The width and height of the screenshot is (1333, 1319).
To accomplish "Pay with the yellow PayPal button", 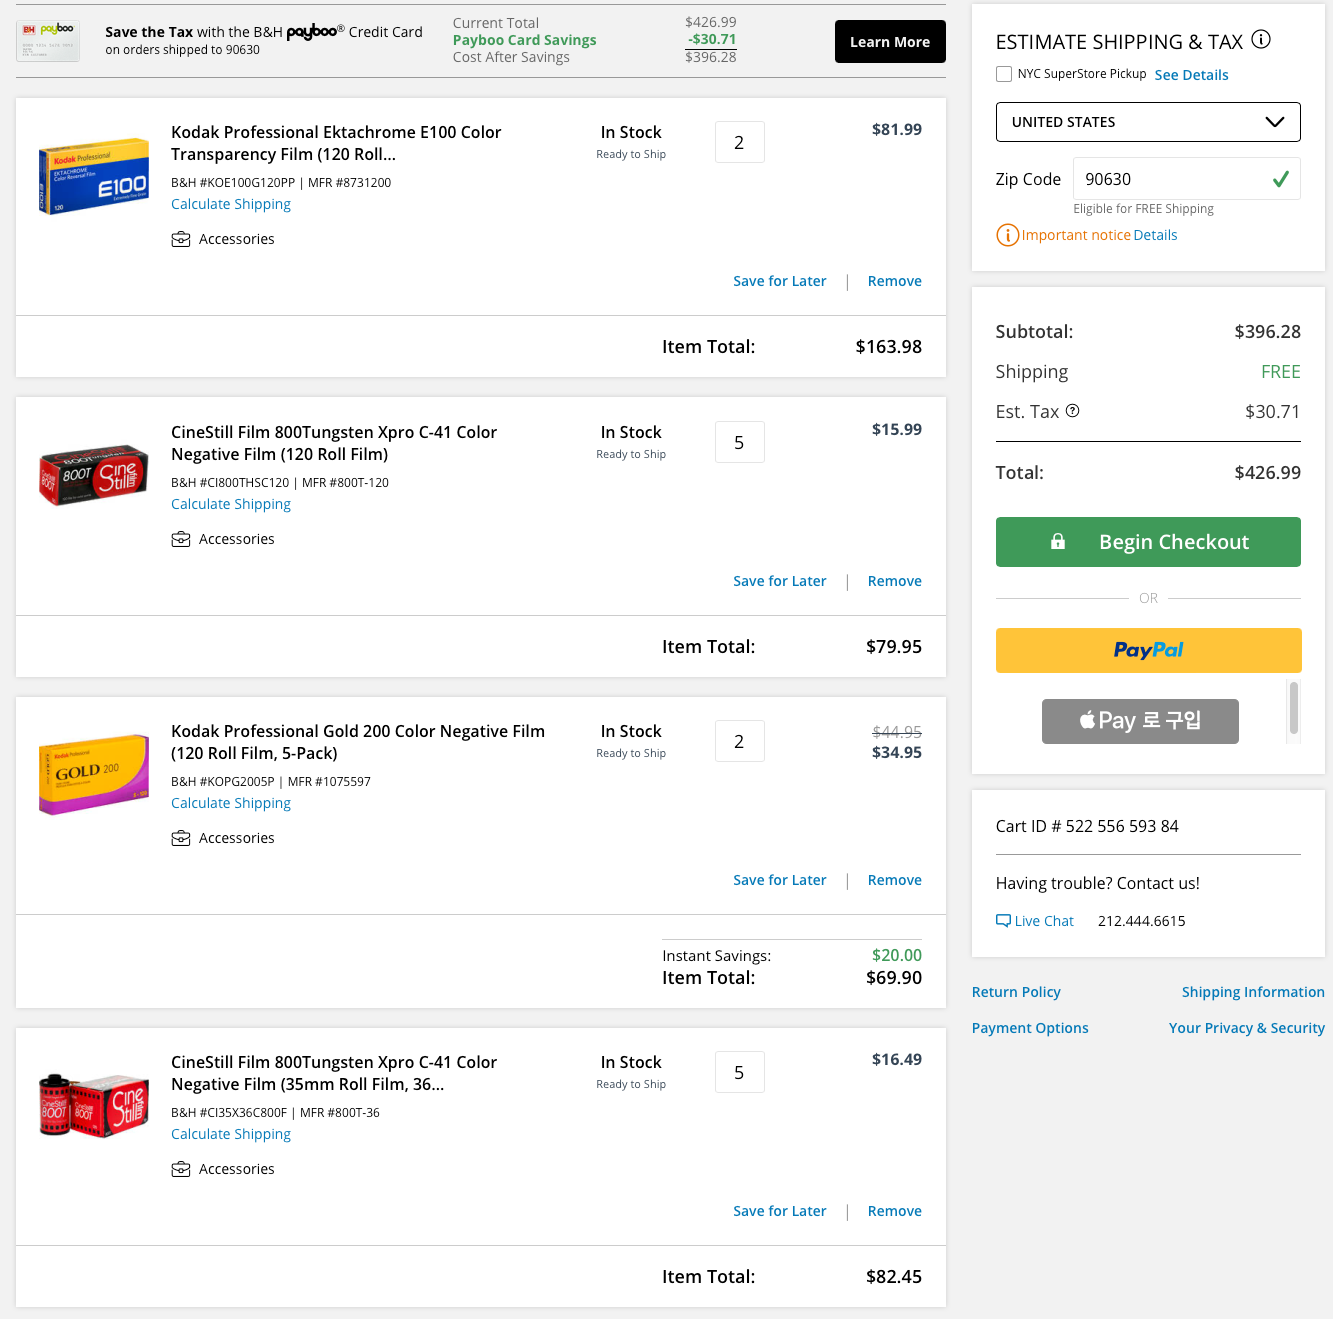I will [x=1148, y=650].
